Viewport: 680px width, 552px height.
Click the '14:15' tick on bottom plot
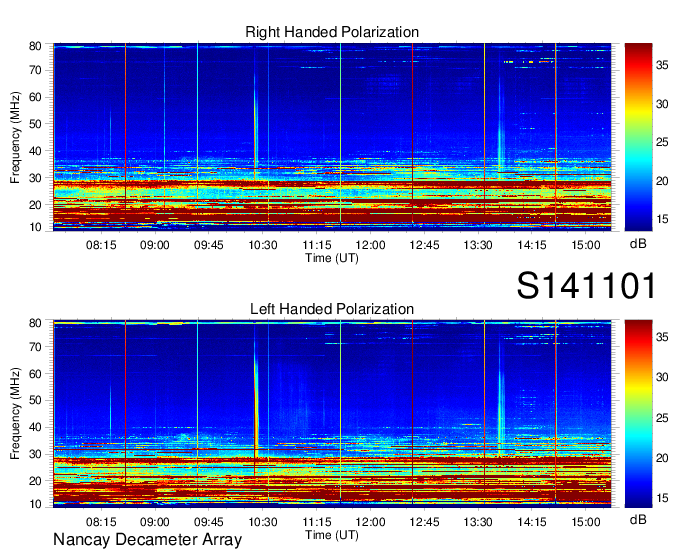(532, 522)
